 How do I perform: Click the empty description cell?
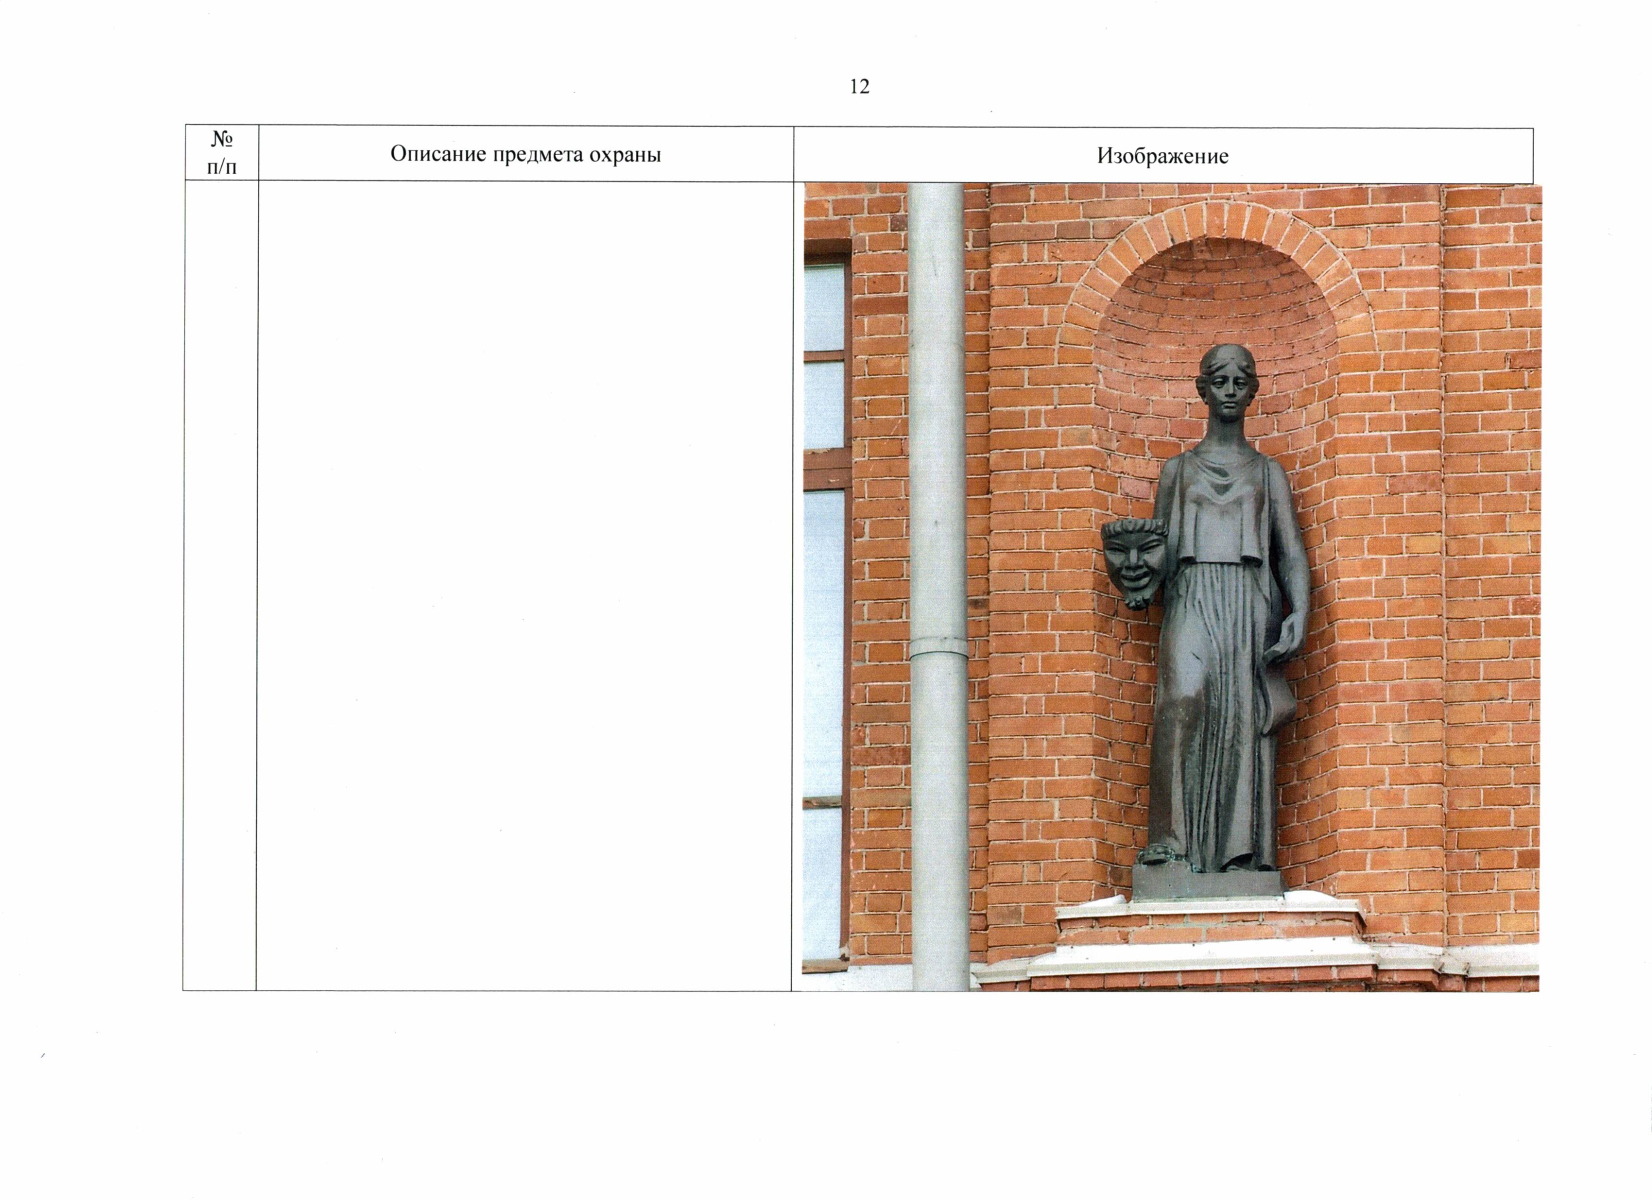pos(525,585)
